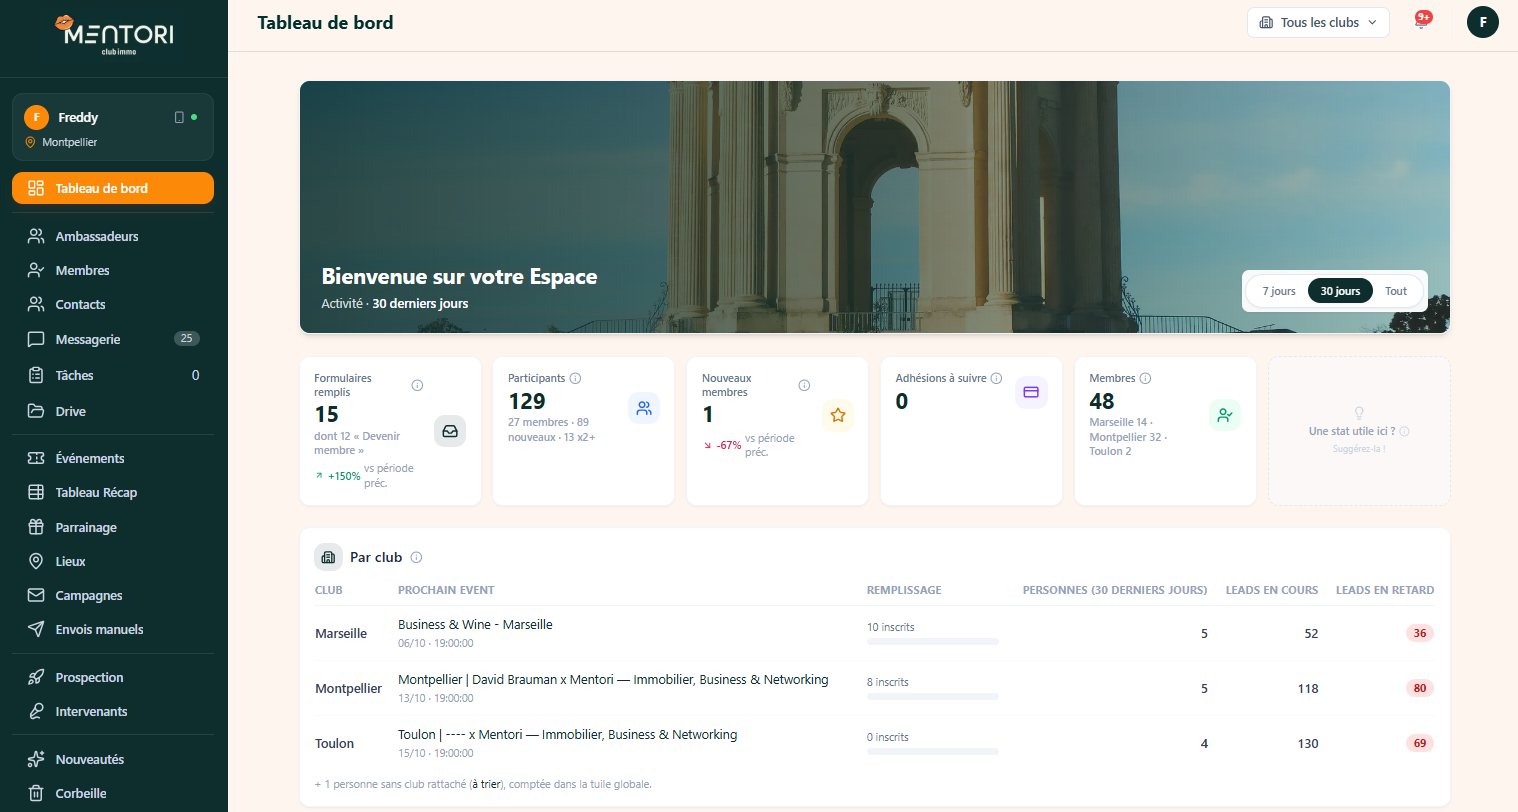Open the Tableau de bord menu item

coord(113,188)
